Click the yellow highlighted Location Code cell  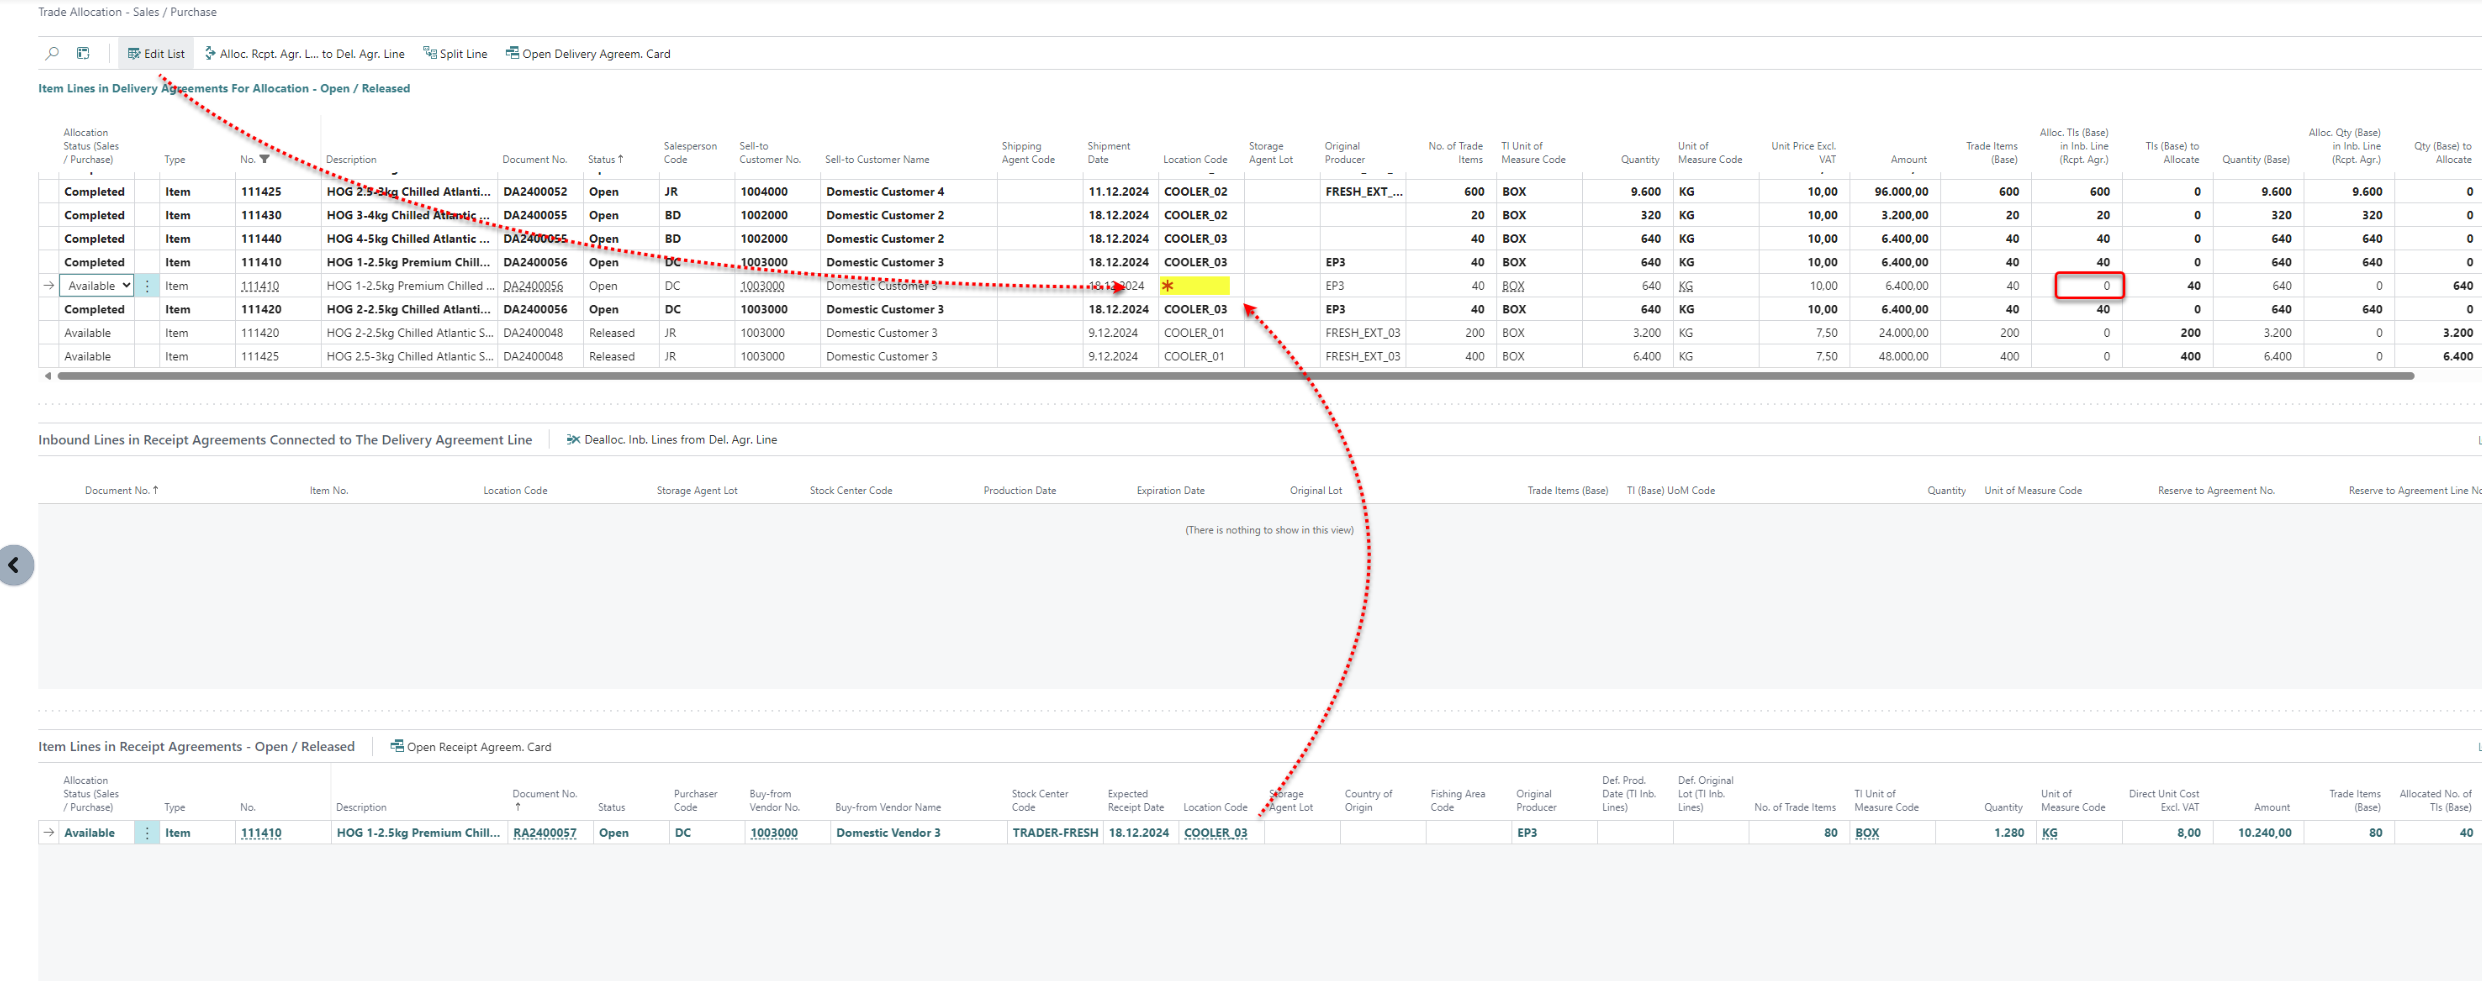point(1195,286)
